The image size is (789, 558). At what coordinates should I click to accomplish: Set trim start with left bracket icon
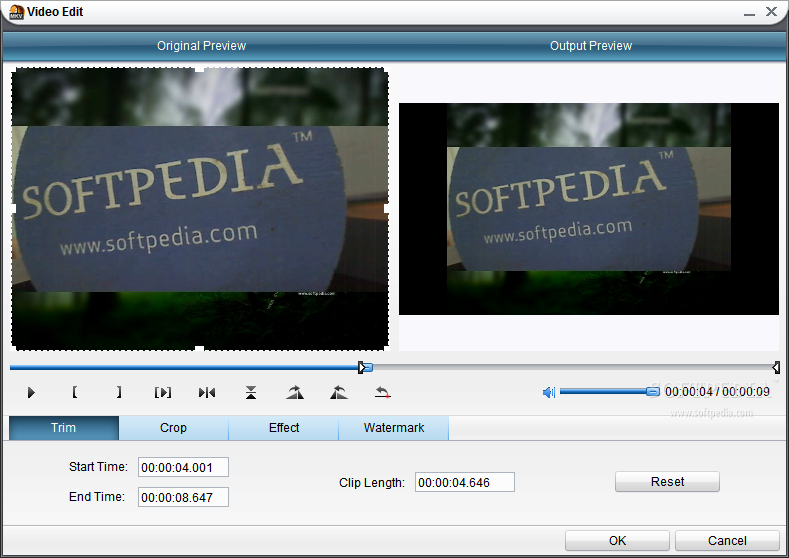point(74,392)
